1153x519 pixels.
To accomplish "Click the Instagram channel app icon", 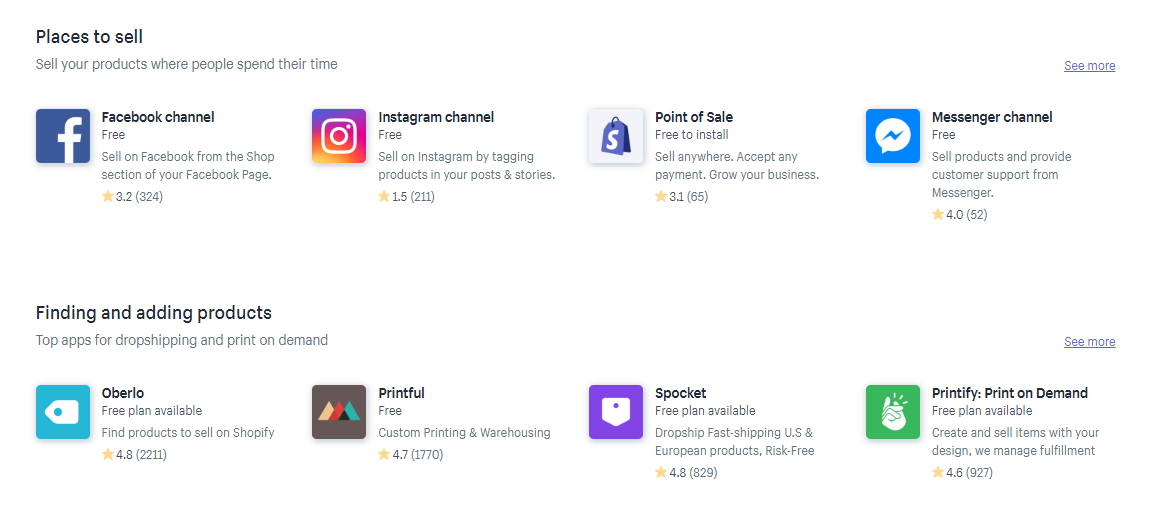I will pyautogui.click(x=339, y=136).
